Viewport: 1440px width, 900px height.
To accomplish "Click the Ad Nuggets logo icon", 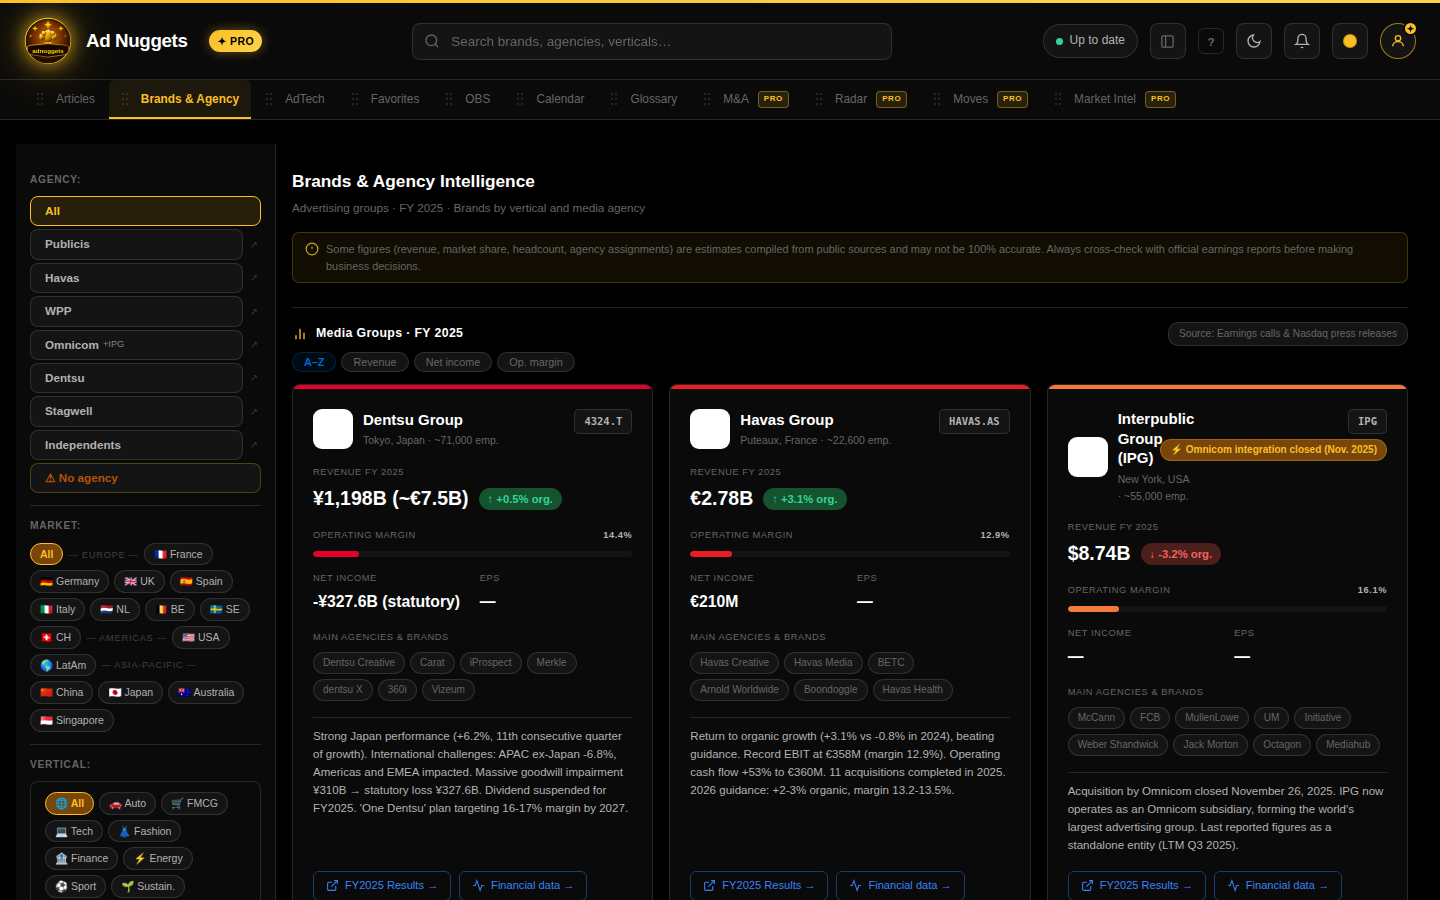I will click(x=48, y=41).
